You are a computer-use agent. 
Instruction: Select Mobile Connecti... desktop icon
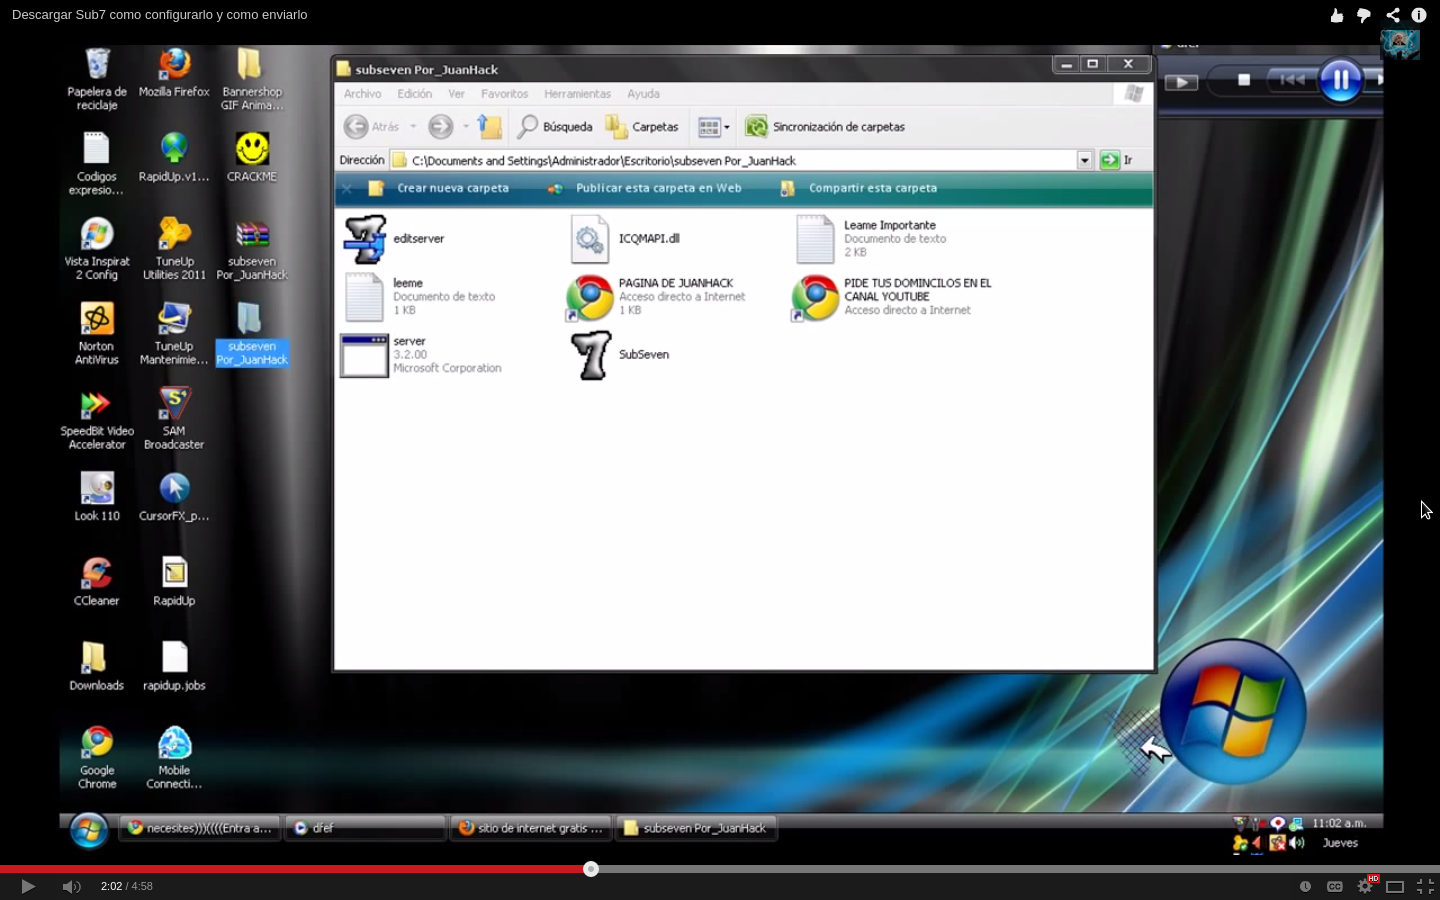[174, 758]
